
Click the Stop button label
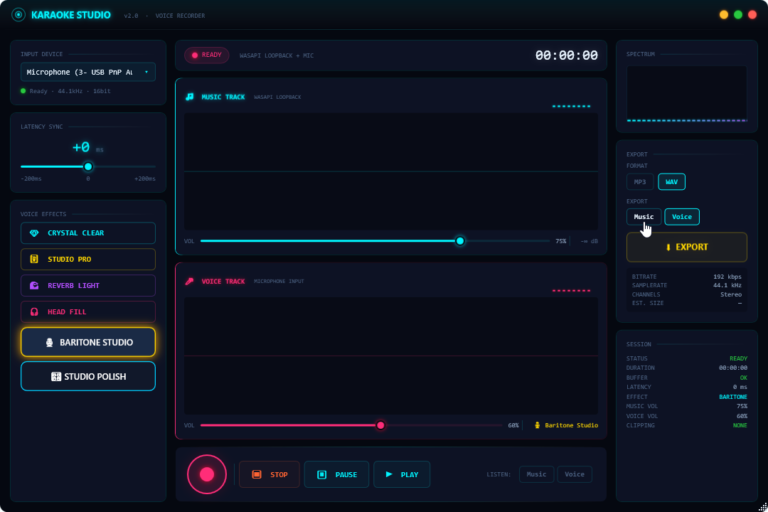click(279, 475)
